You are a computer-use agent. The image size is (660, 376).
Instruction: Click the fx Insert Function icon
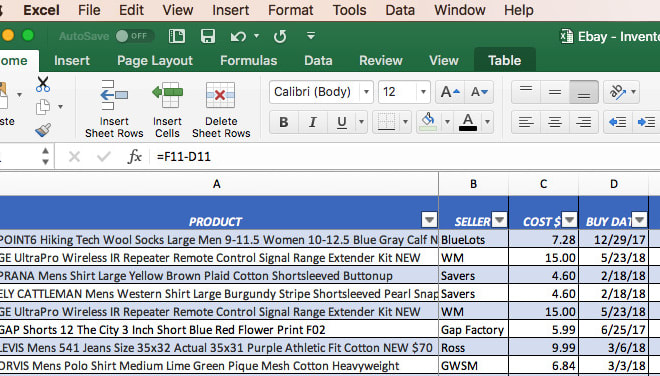pos(134,157)
